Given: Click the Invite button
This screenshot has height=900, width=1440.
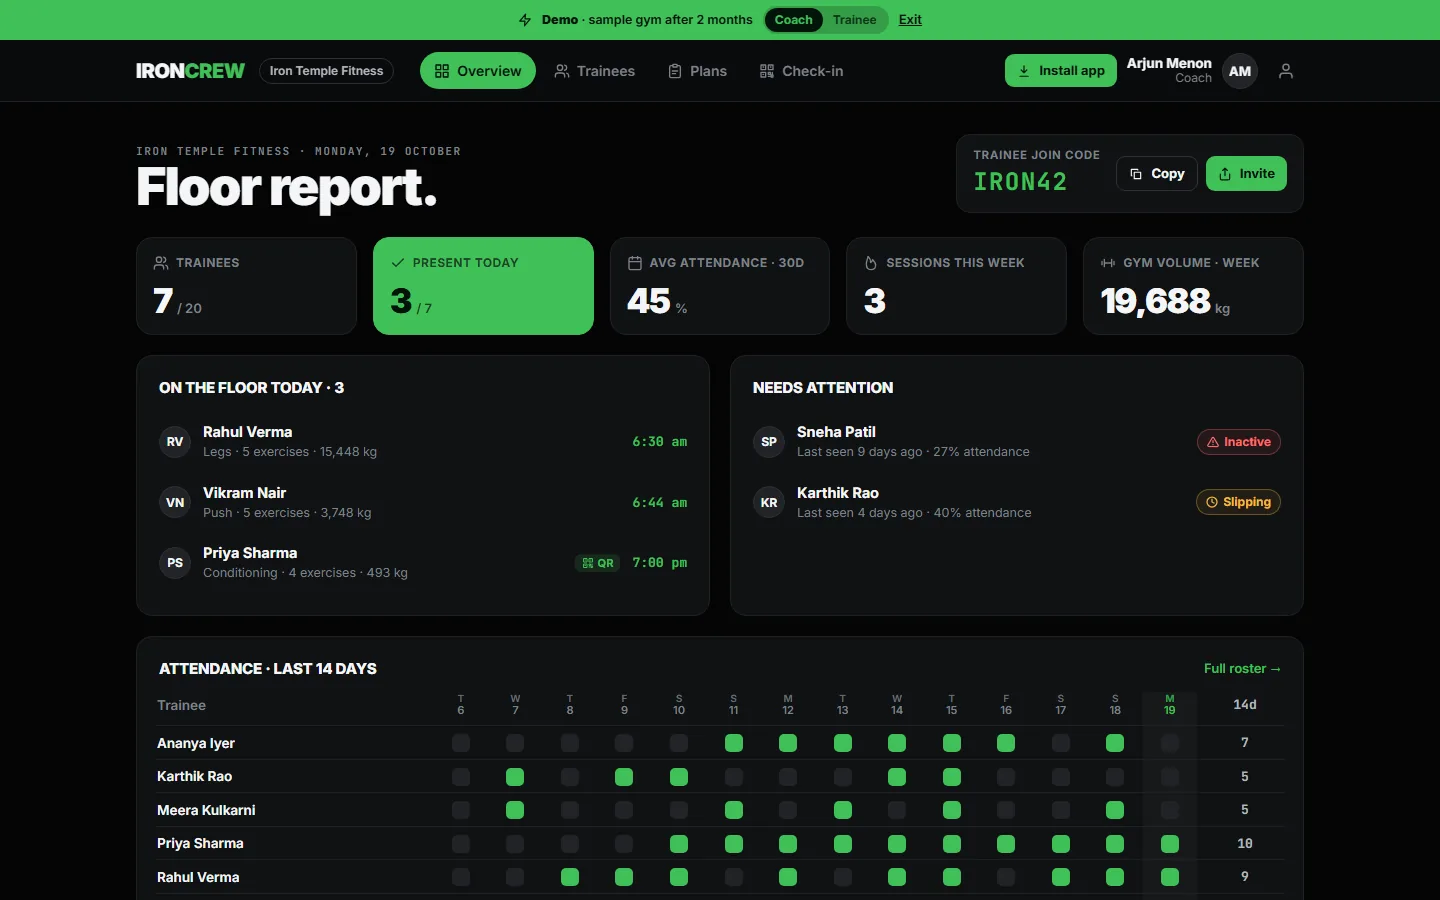Looking at the screenshot, I should tap(1246, 174).
